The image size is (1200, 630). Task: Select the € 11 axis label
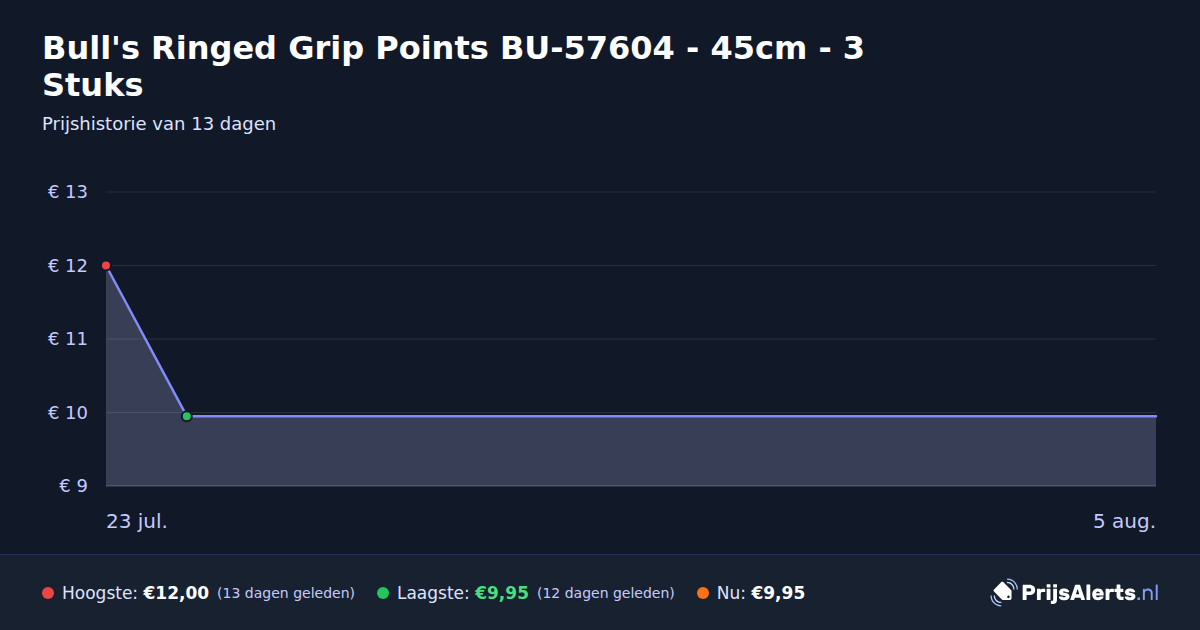pyautogui.click(x=68, y=339)
